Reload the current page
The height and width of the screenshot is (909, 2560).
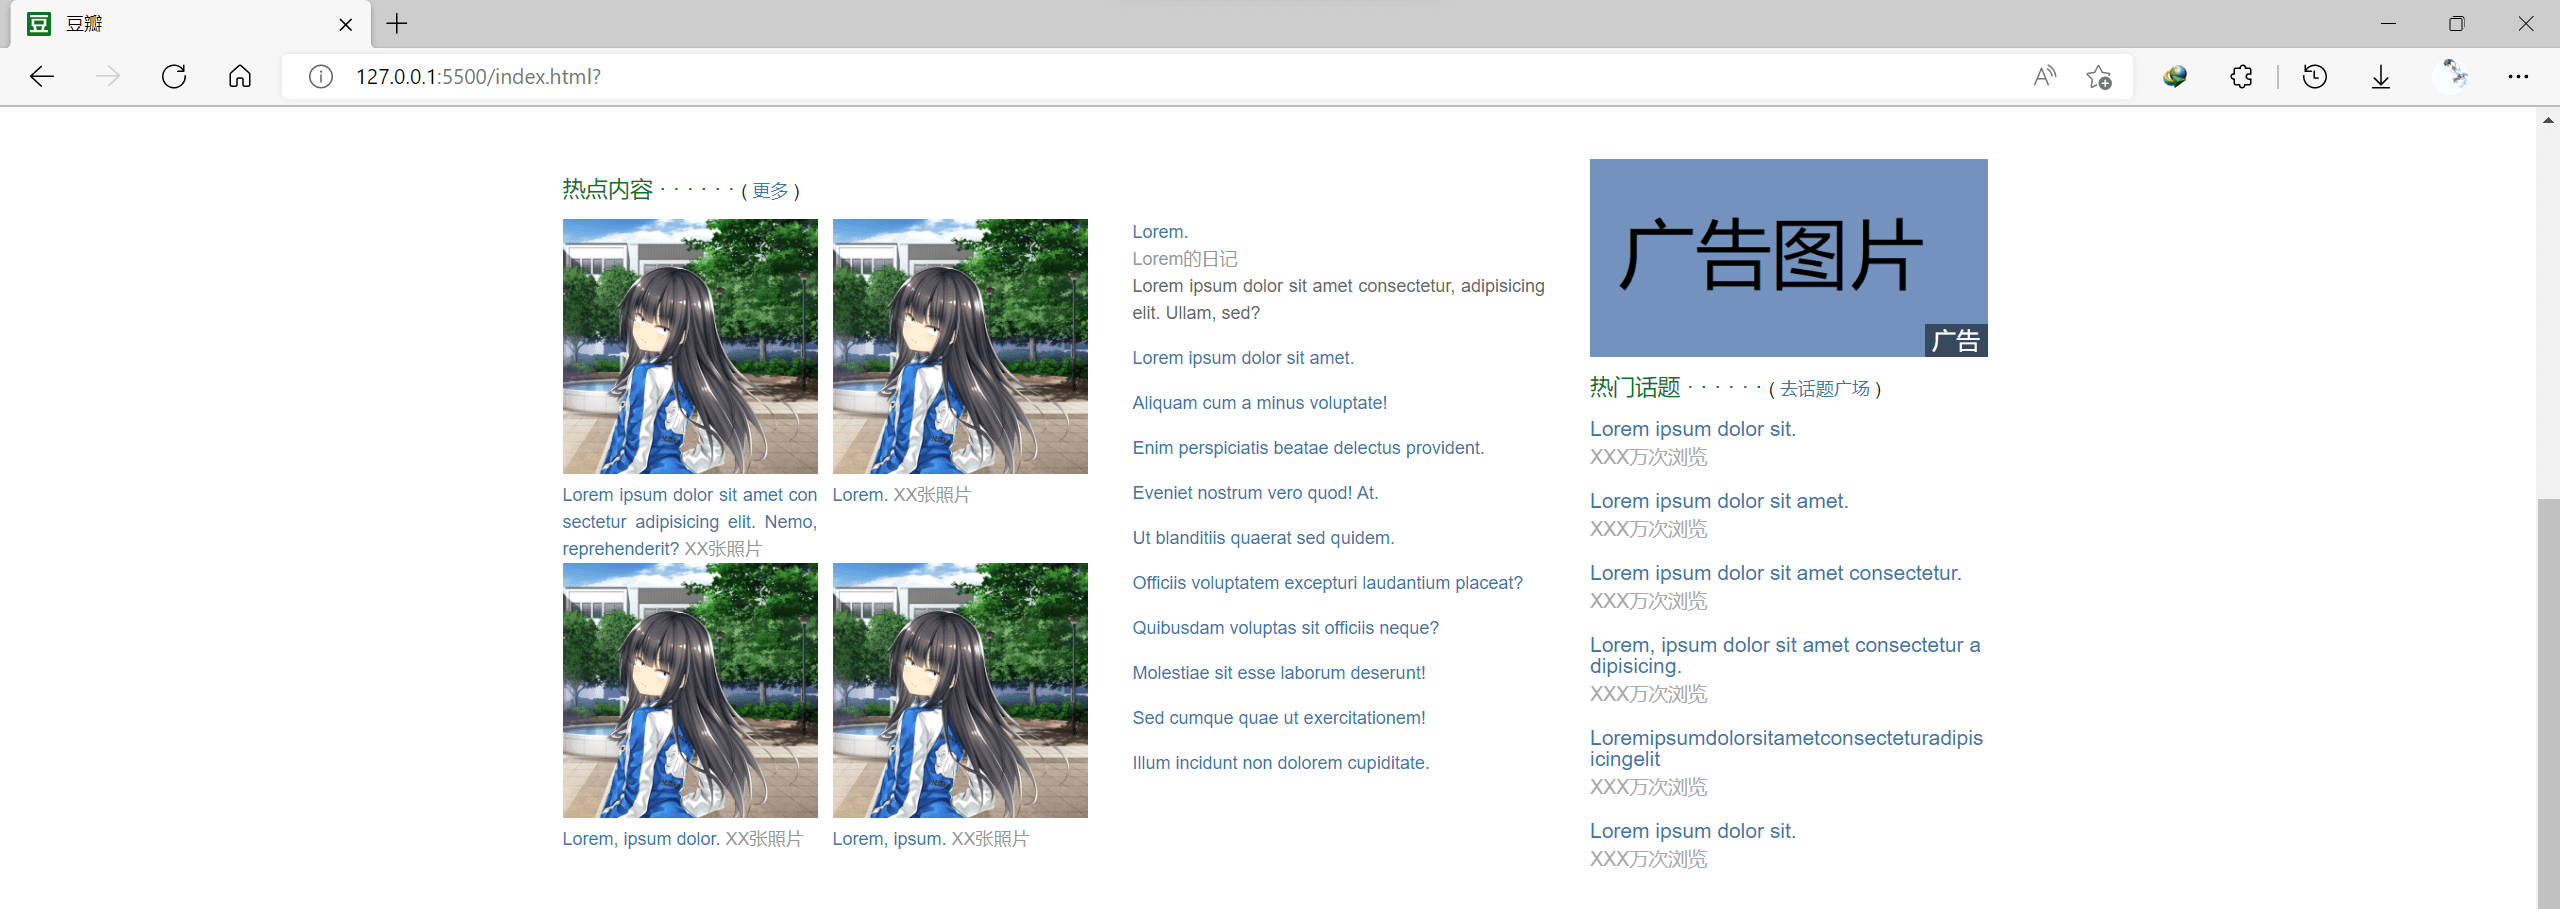click(x=174, y=76)
